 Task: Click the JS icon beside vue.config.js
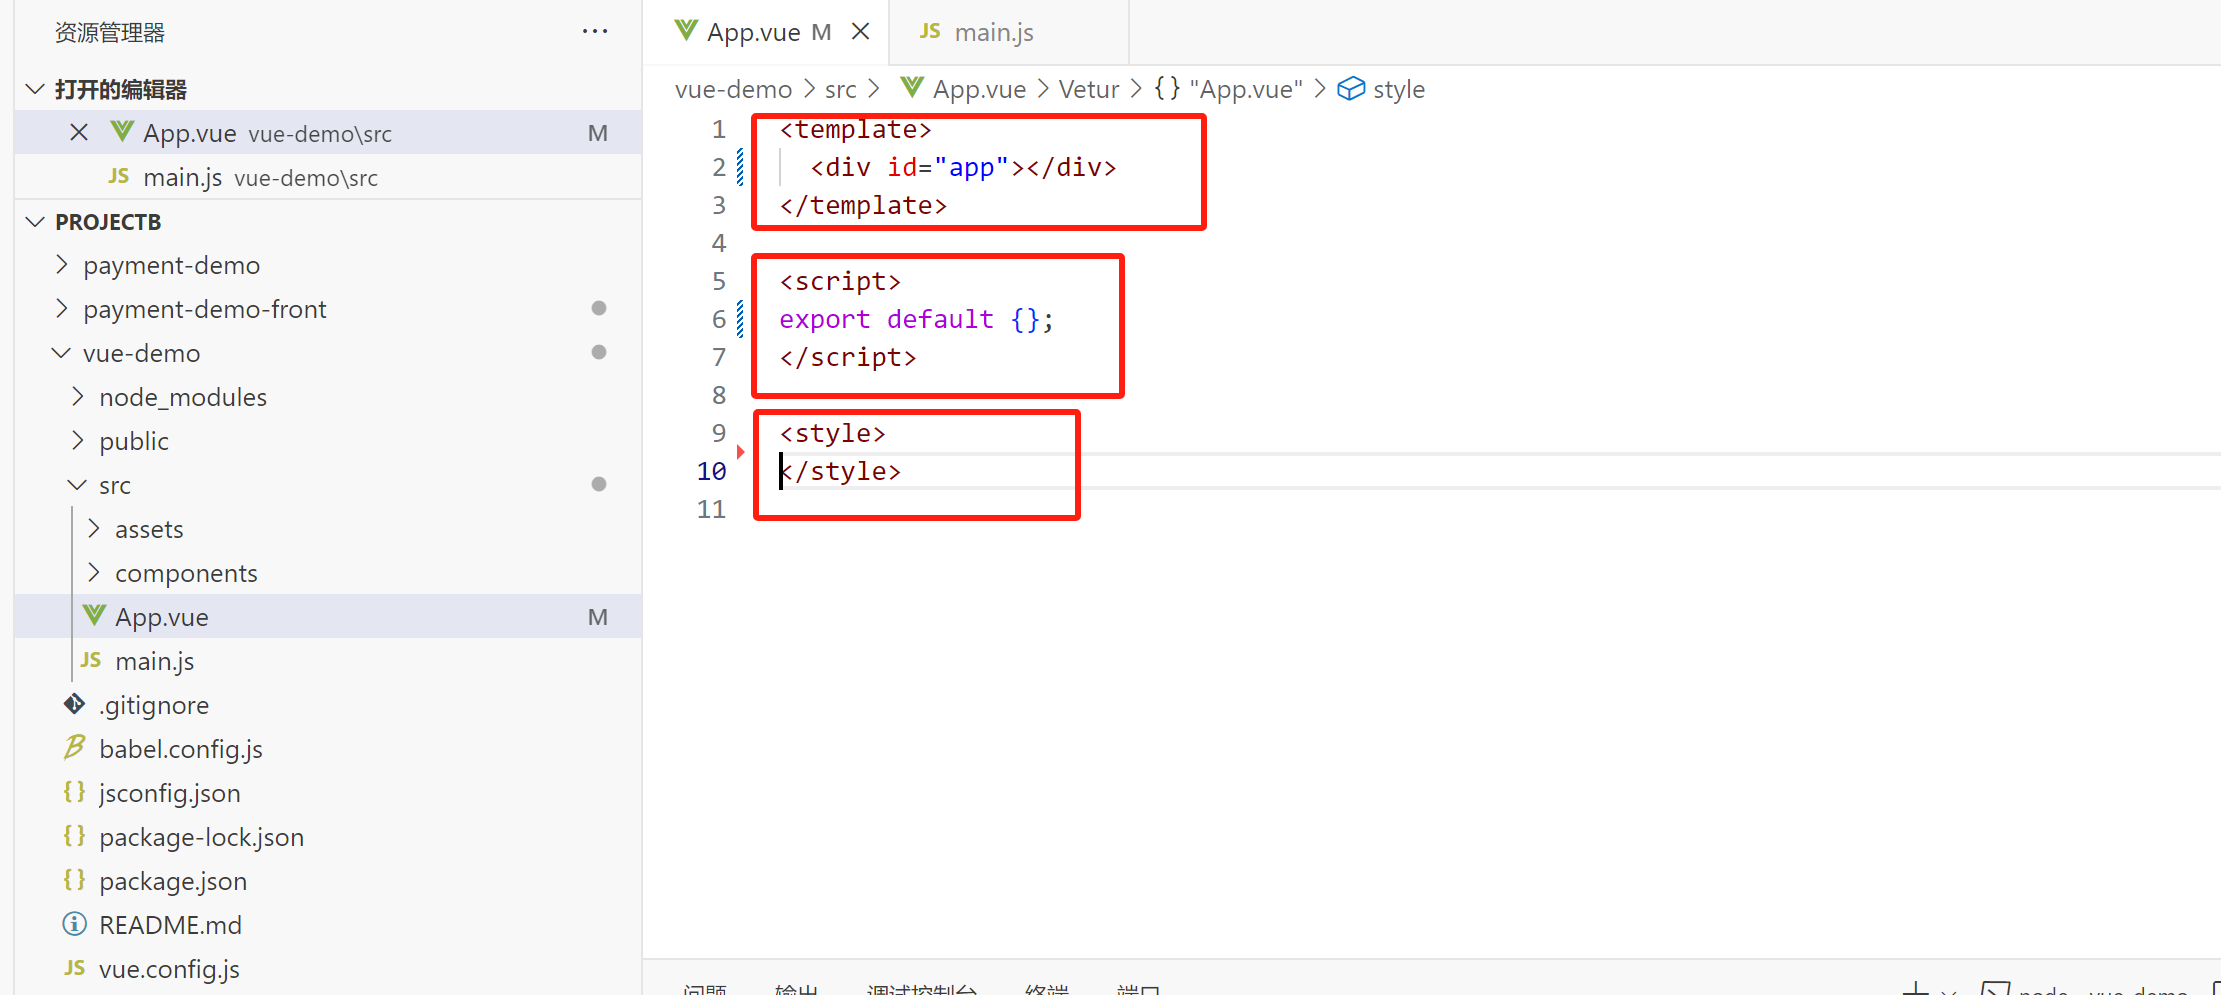(75, 968)
